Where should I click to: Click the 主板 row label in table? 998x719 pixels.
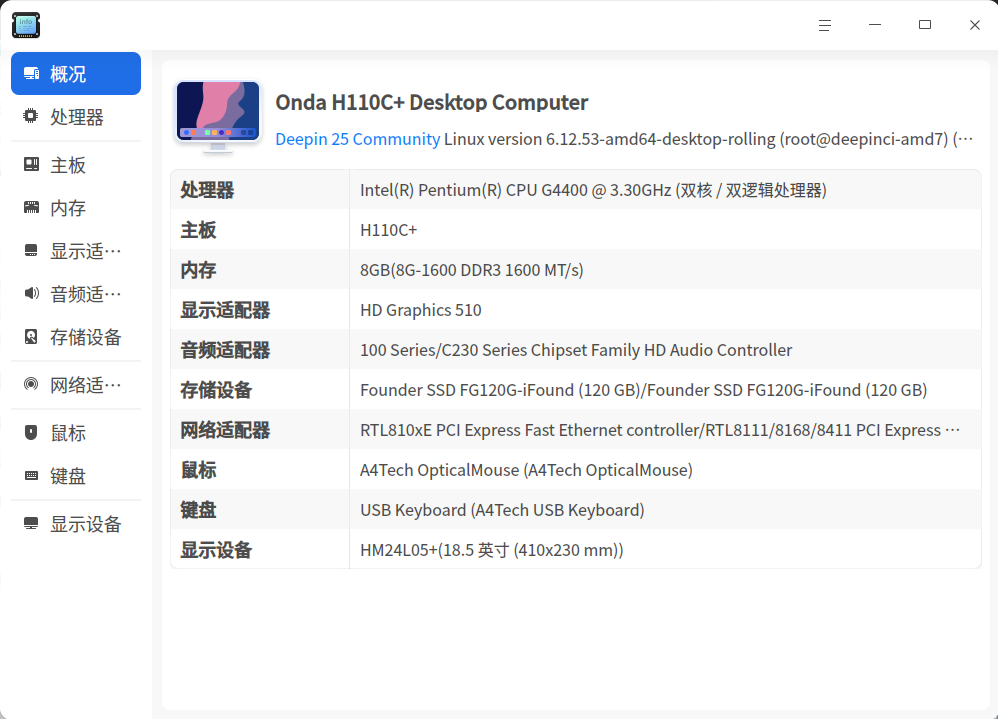pyautogui.click(x=199, y=230)
